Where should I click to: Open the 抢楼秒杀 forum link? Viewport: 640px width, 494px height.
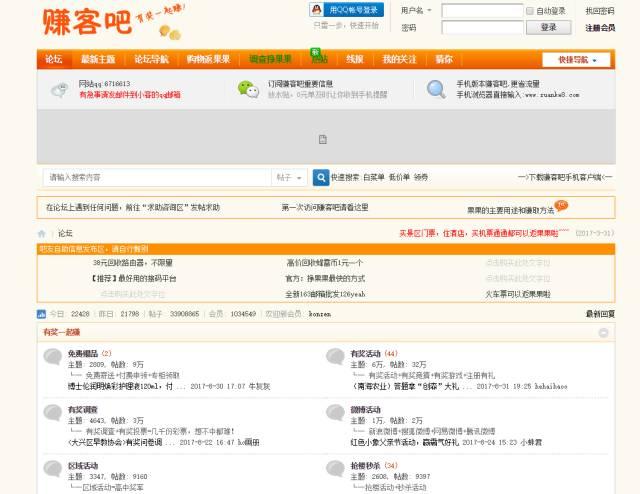click(366, 465)
